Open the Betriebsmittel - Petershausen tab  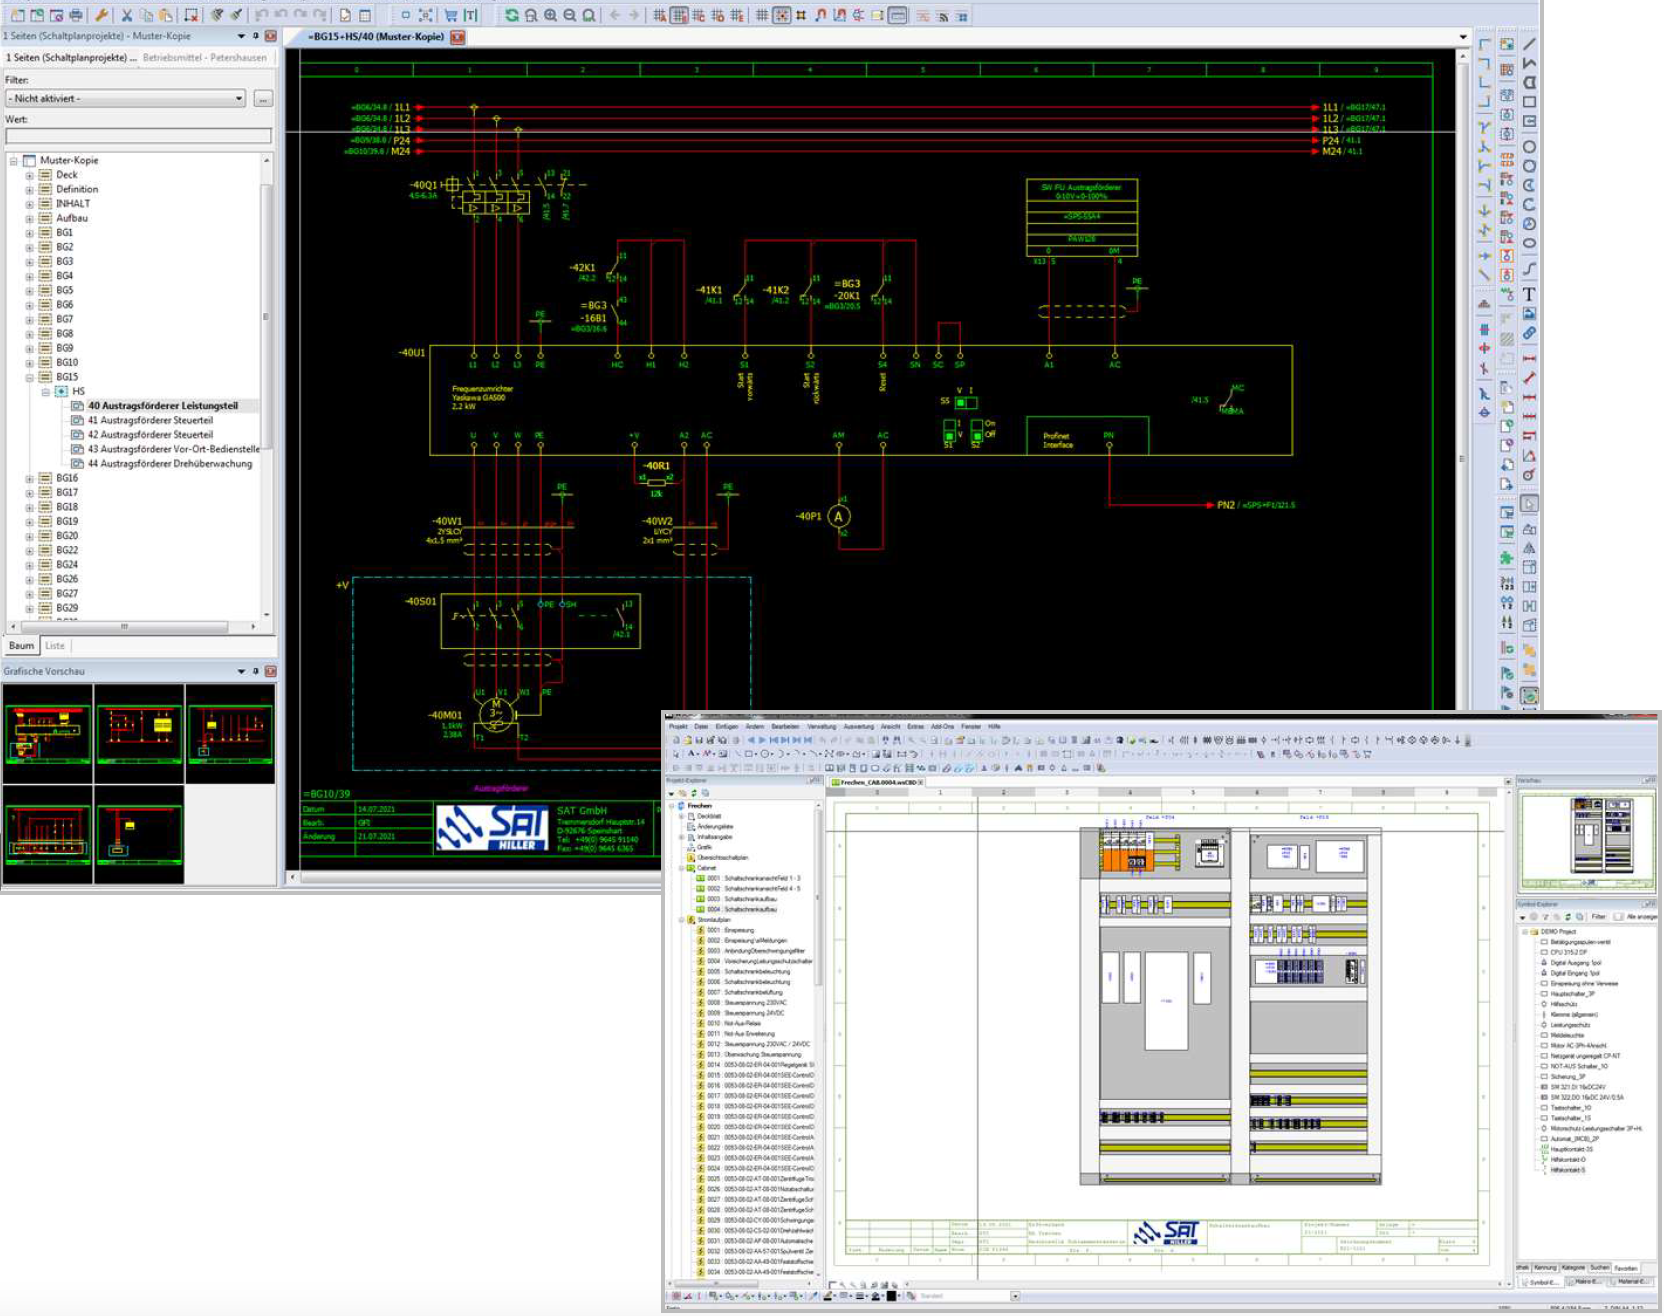click(x=204, y=58)
